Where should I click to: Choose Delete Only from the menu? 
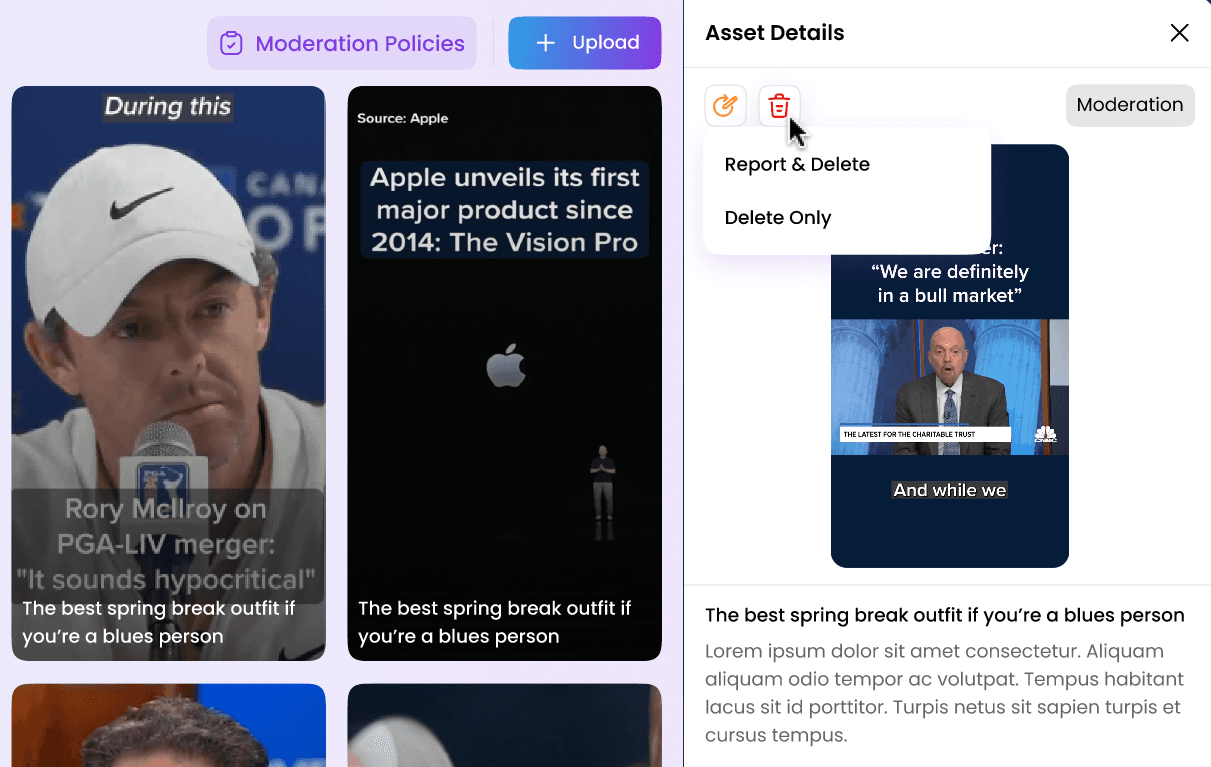coord(778,218)
